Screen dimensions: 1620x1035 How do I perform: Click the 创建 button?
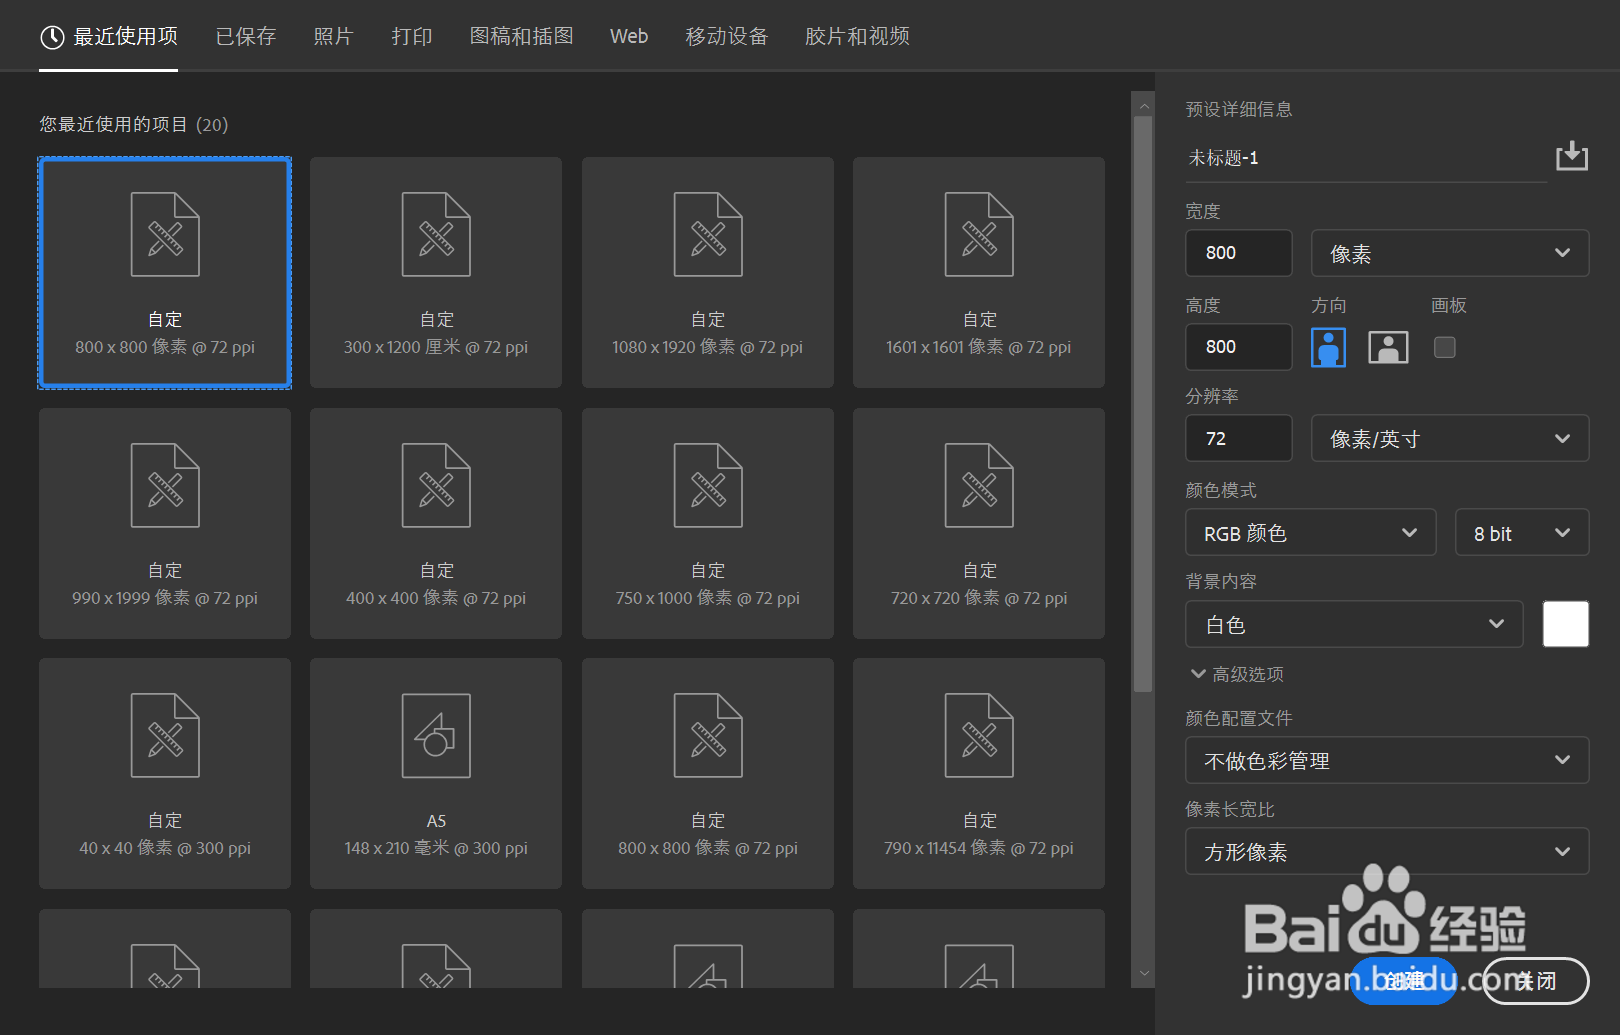tap(1404, 981)
